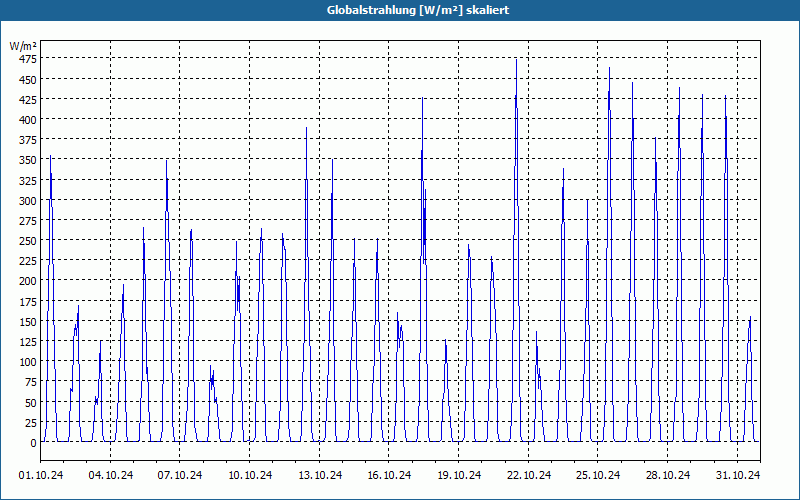
Task: Click the 375 y-axis value
Action: point(28,140)
